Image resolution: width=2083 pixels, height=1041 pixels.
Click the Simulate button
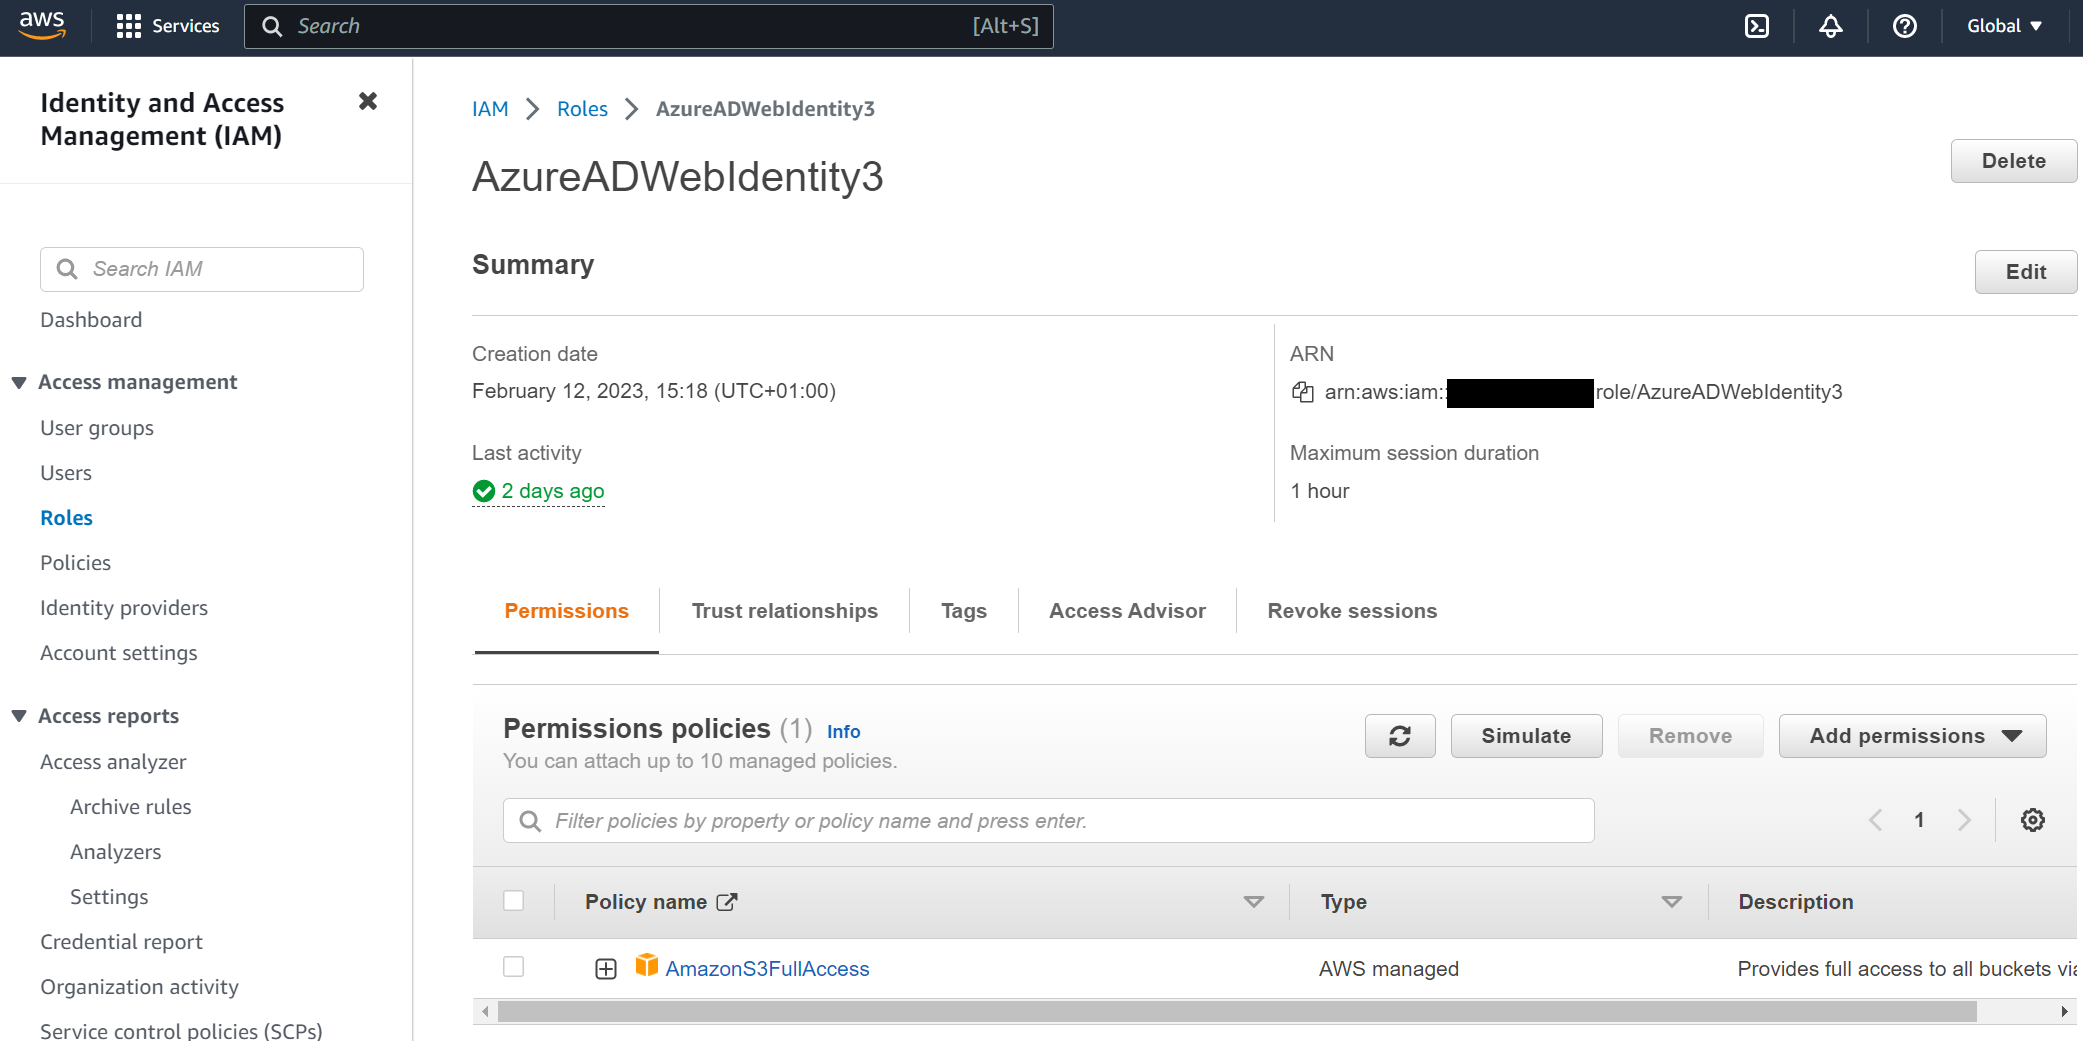[x=1526, y=736]
